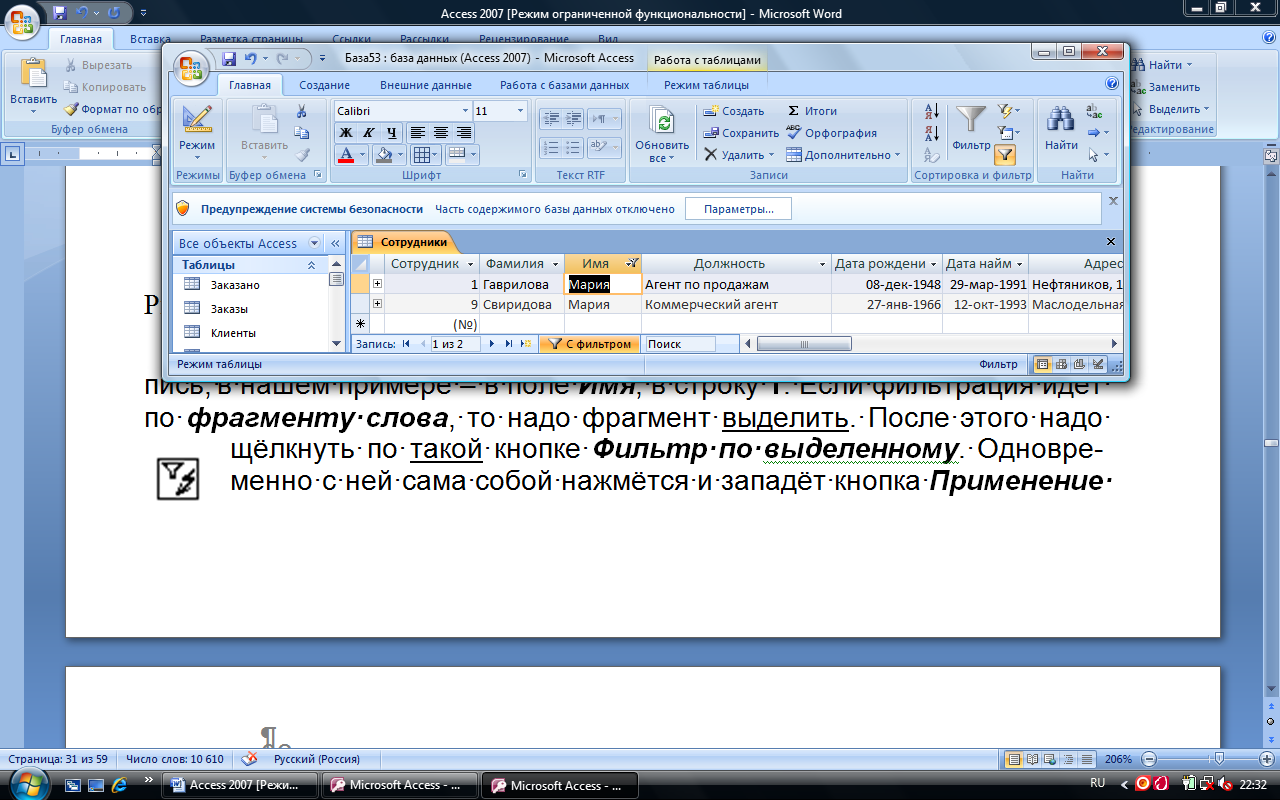
Task: Click the clear all sorts eraser icon
Action: [x=932, y=155]
